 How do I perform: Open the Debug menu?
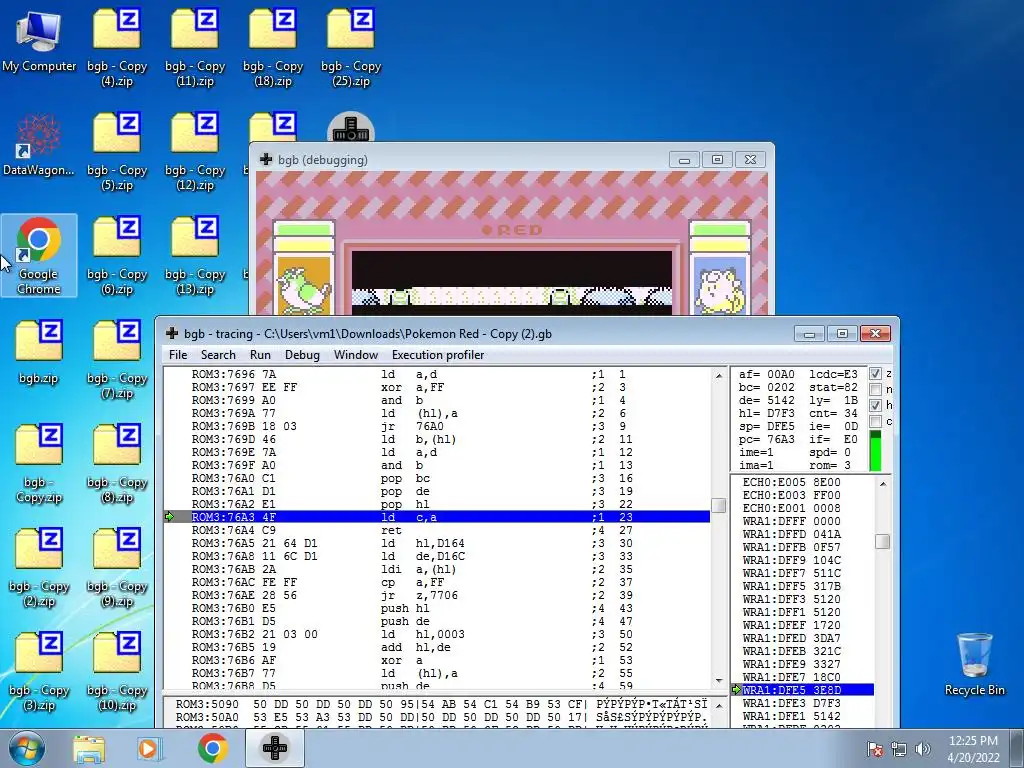pyautogui.click(x=302, y=355)
